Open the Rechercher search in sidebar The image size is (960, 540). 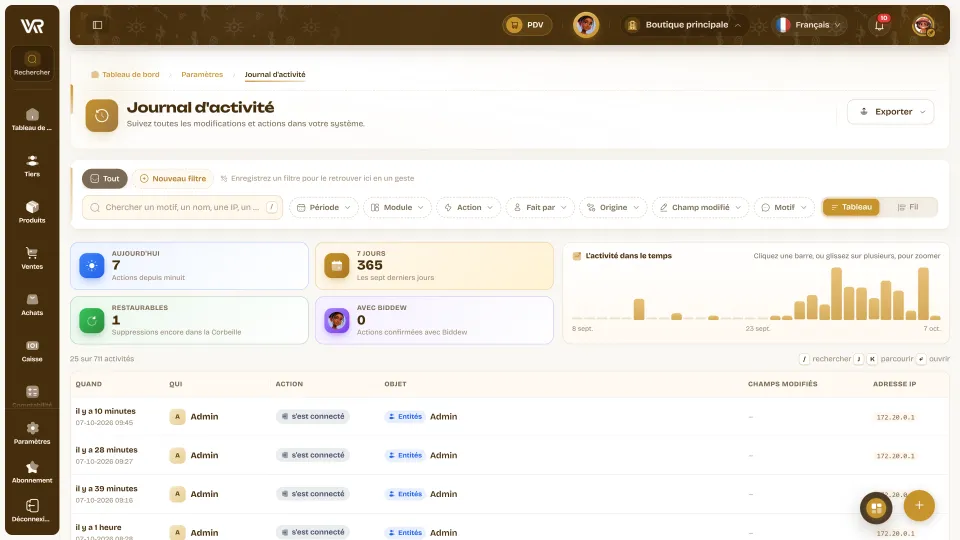32,64
